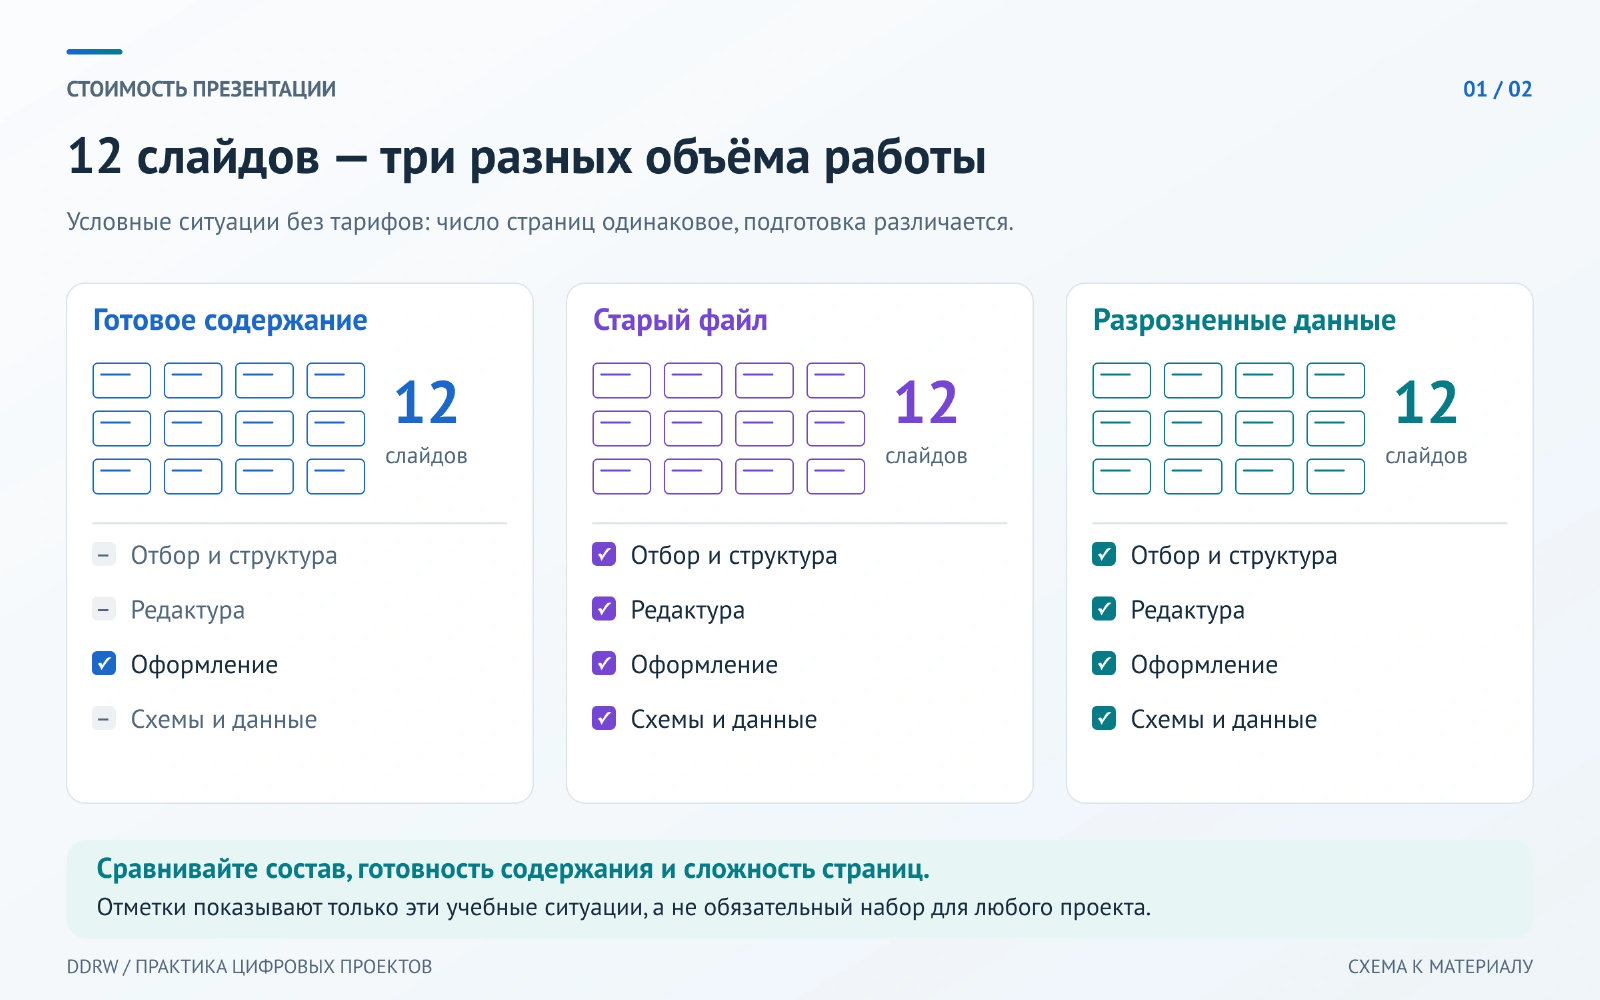The image size is (1600, 1000).
Task: Click the page counter '01 / 02'
Action: coord(1497,89)
